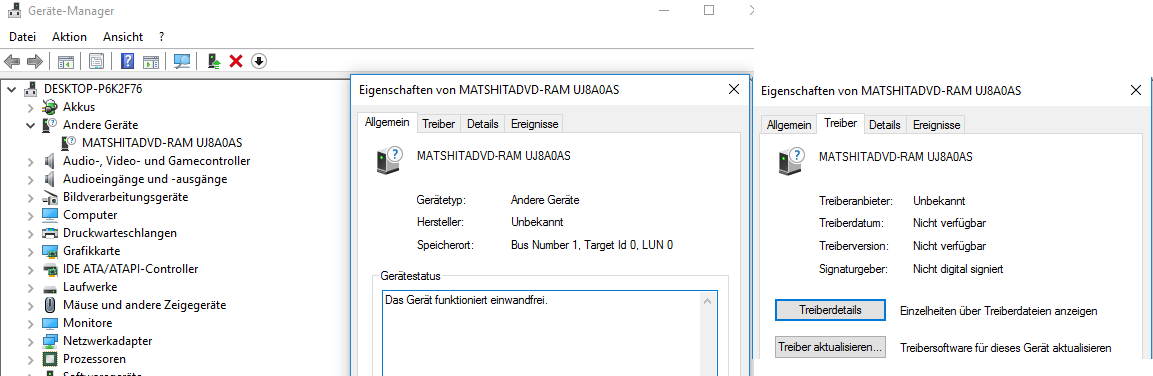1153x376 pixels.
Task: Select MATSHITADVD-RAM UJ8A0AS in device tree
Action: point(163,143)
